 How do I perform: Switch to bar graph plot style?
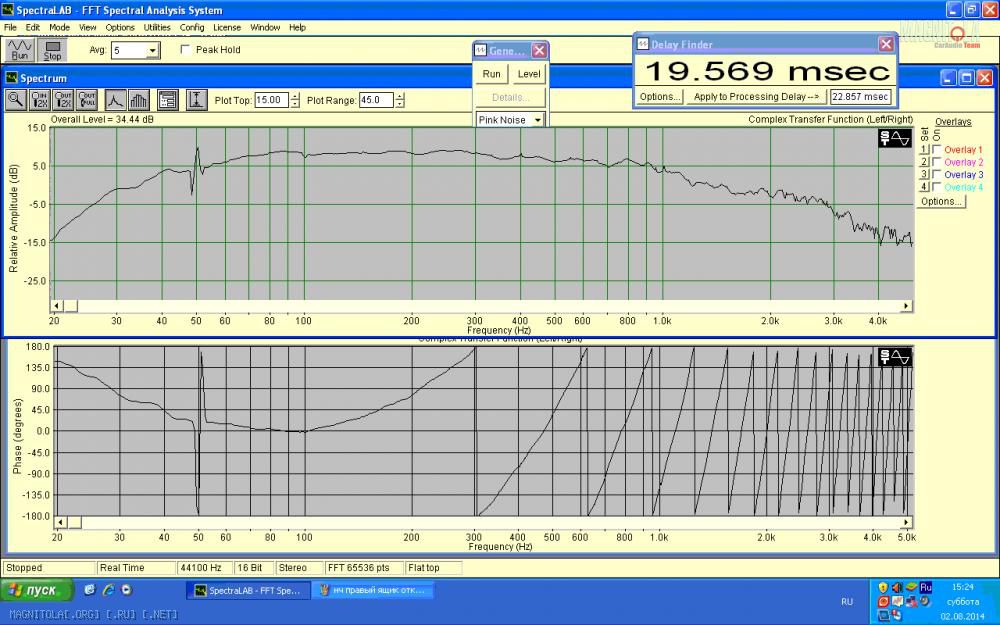pos(138,99)
